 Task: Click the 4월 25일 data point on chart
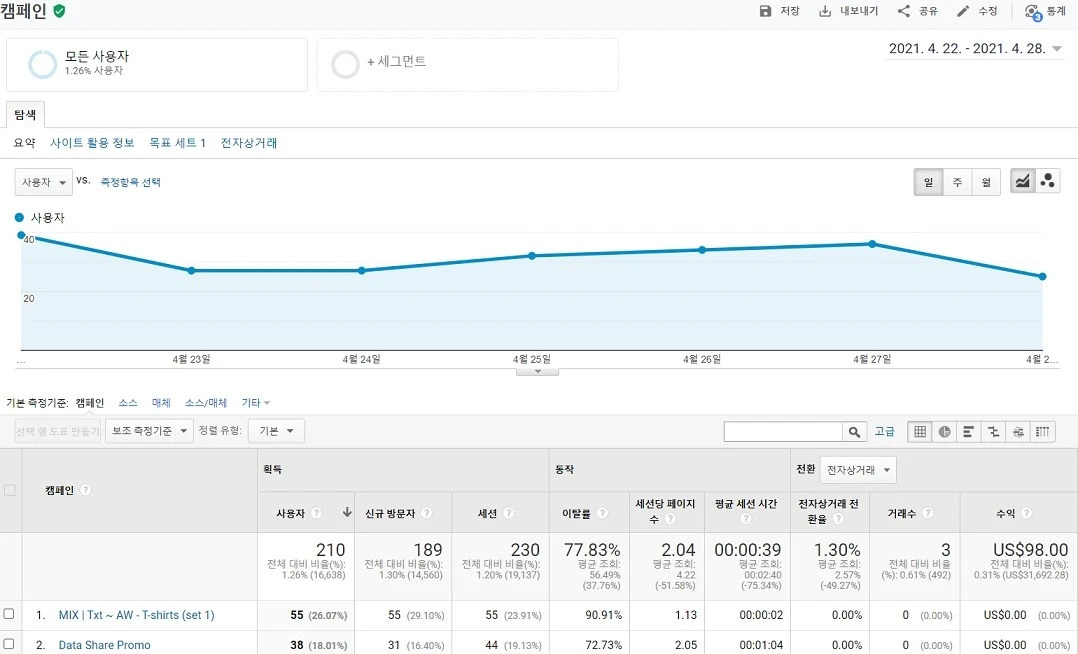tap(532, 256)
